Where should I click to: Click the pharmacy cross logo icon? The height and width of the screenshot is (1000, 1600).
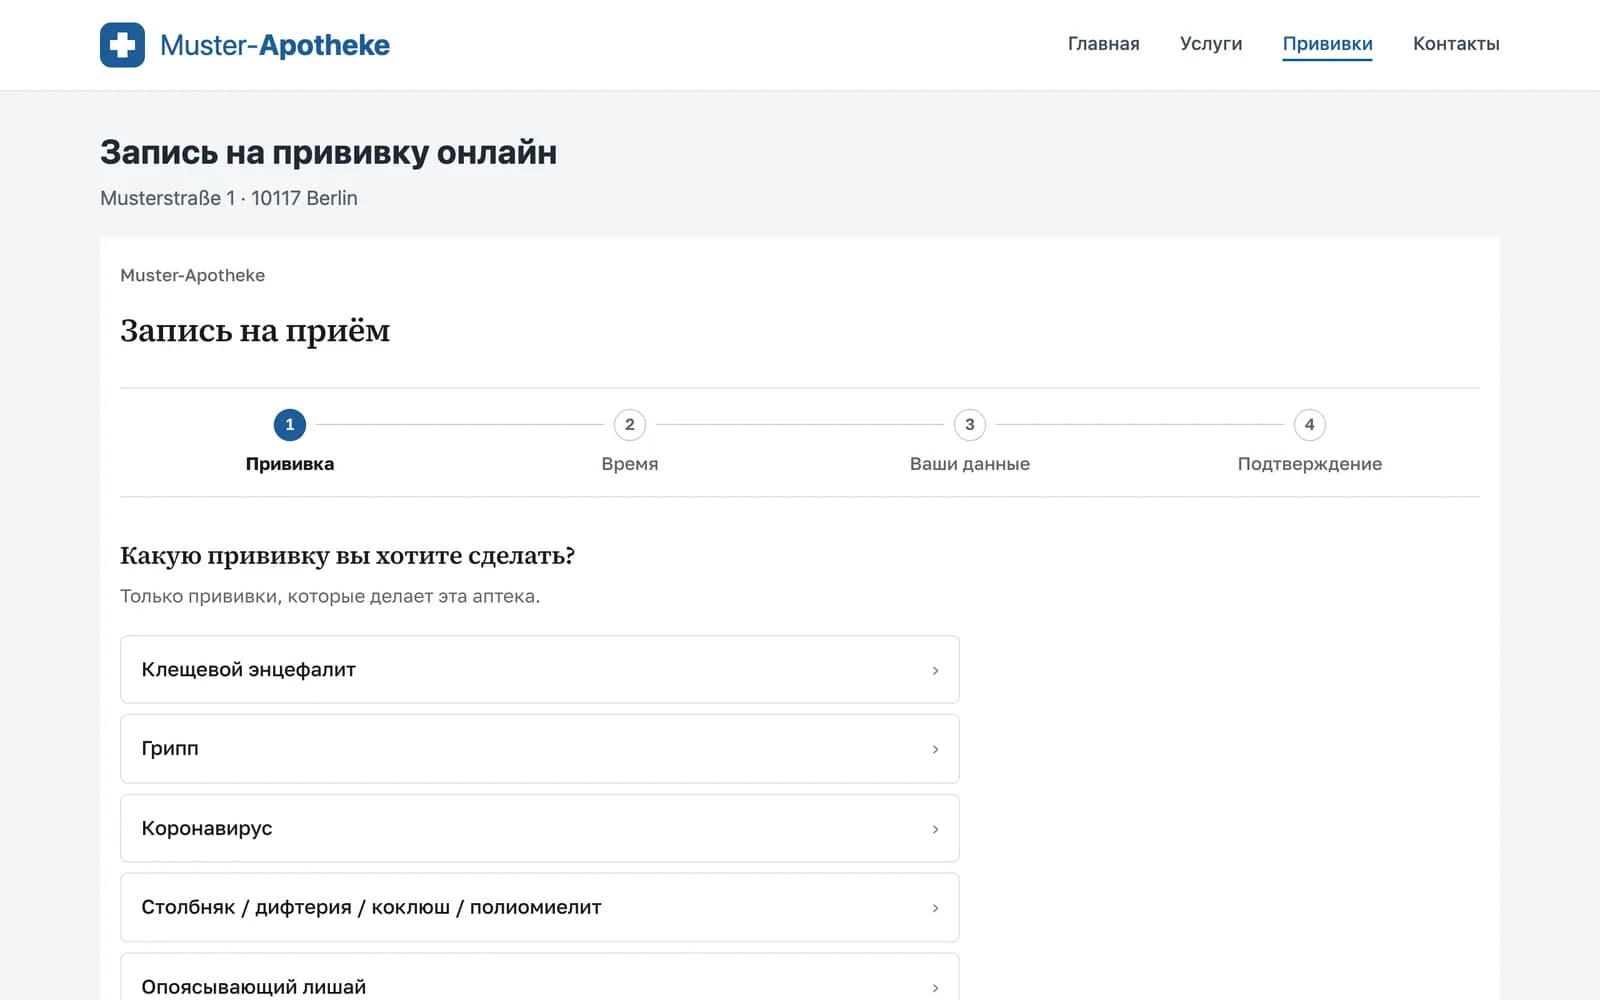(x=122, y=45)
